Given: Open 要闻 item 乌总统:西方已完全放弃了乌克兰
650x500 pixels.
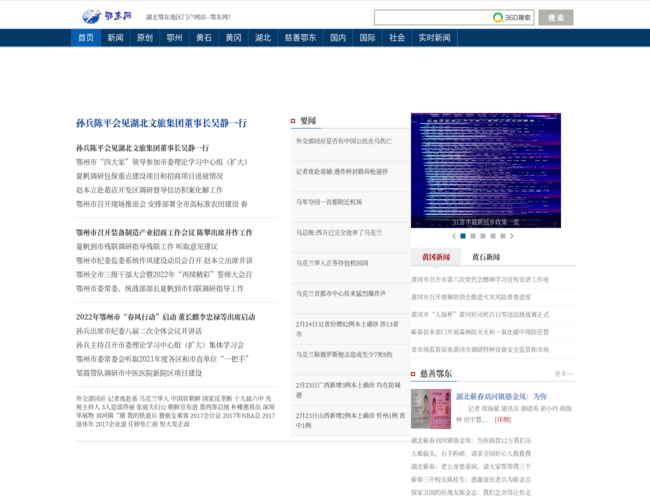Looking at the screenshot, I should pyautogui.click(x=339, y=233).
